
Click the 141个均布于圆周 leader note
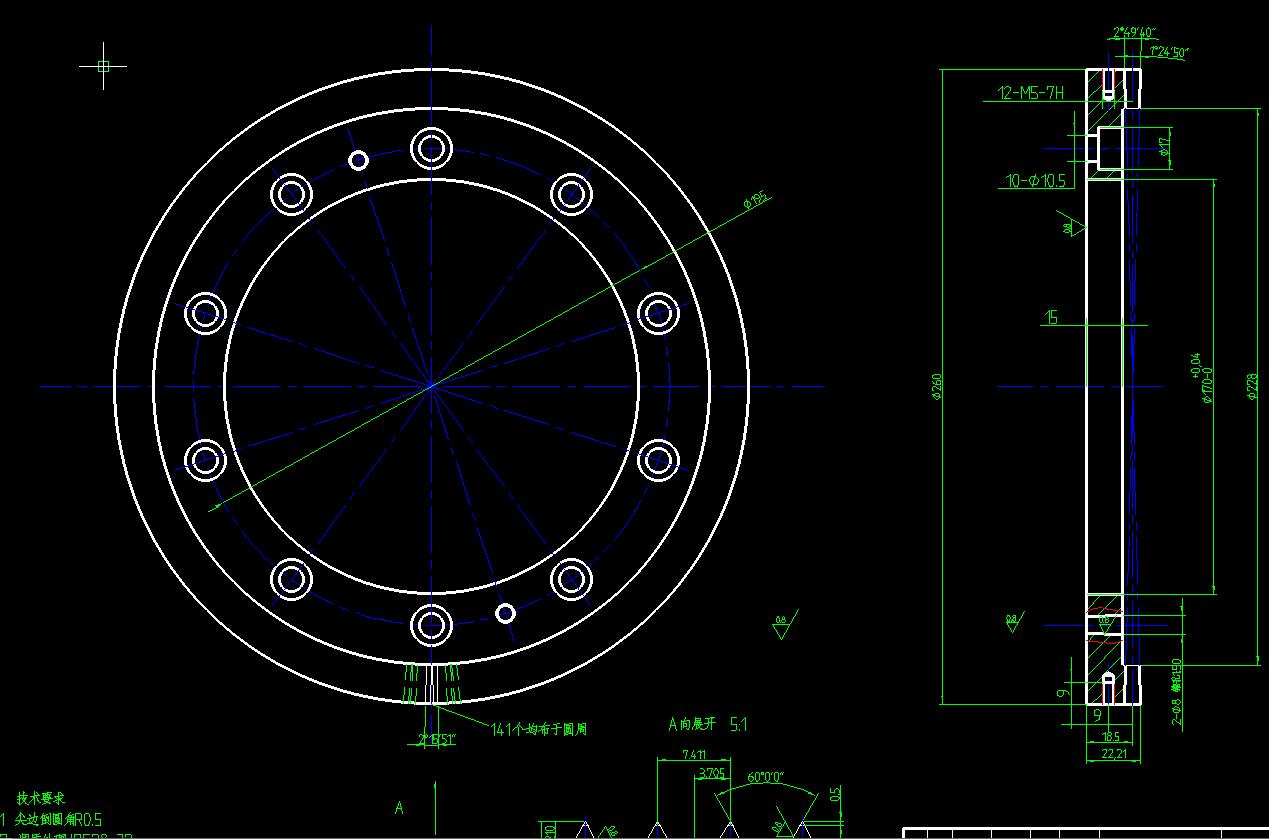click(x=539, y=729)
